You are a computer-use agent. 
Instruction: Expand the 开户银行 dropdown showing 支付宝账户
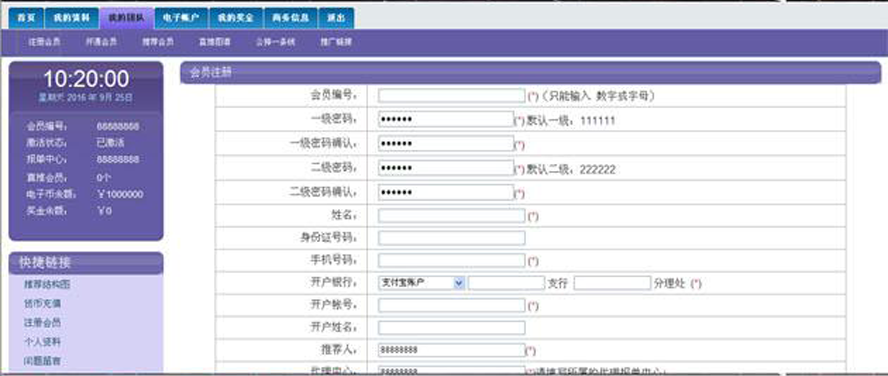coord(421,283)
